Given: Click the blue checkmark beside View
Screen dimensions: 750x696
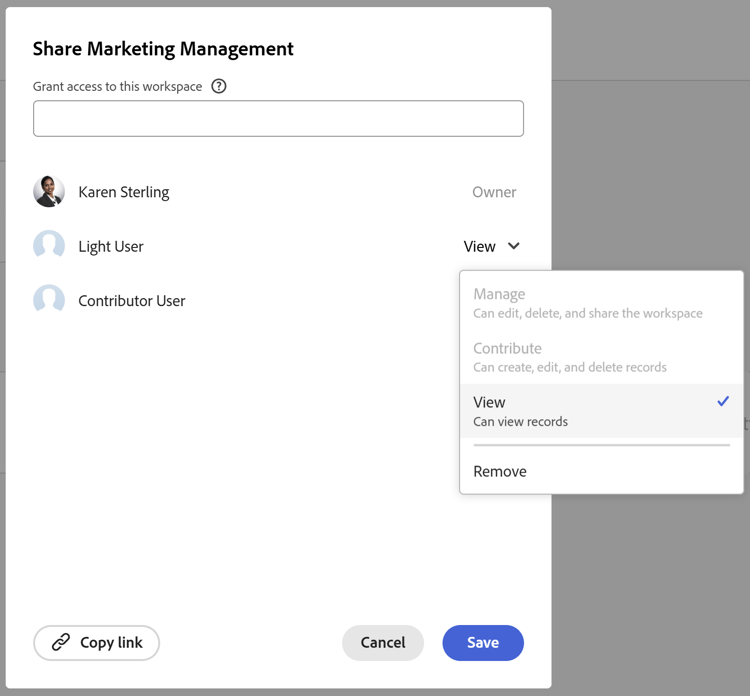Looking at the screenshot, I should pyautogui.click(x=723, y=402).
